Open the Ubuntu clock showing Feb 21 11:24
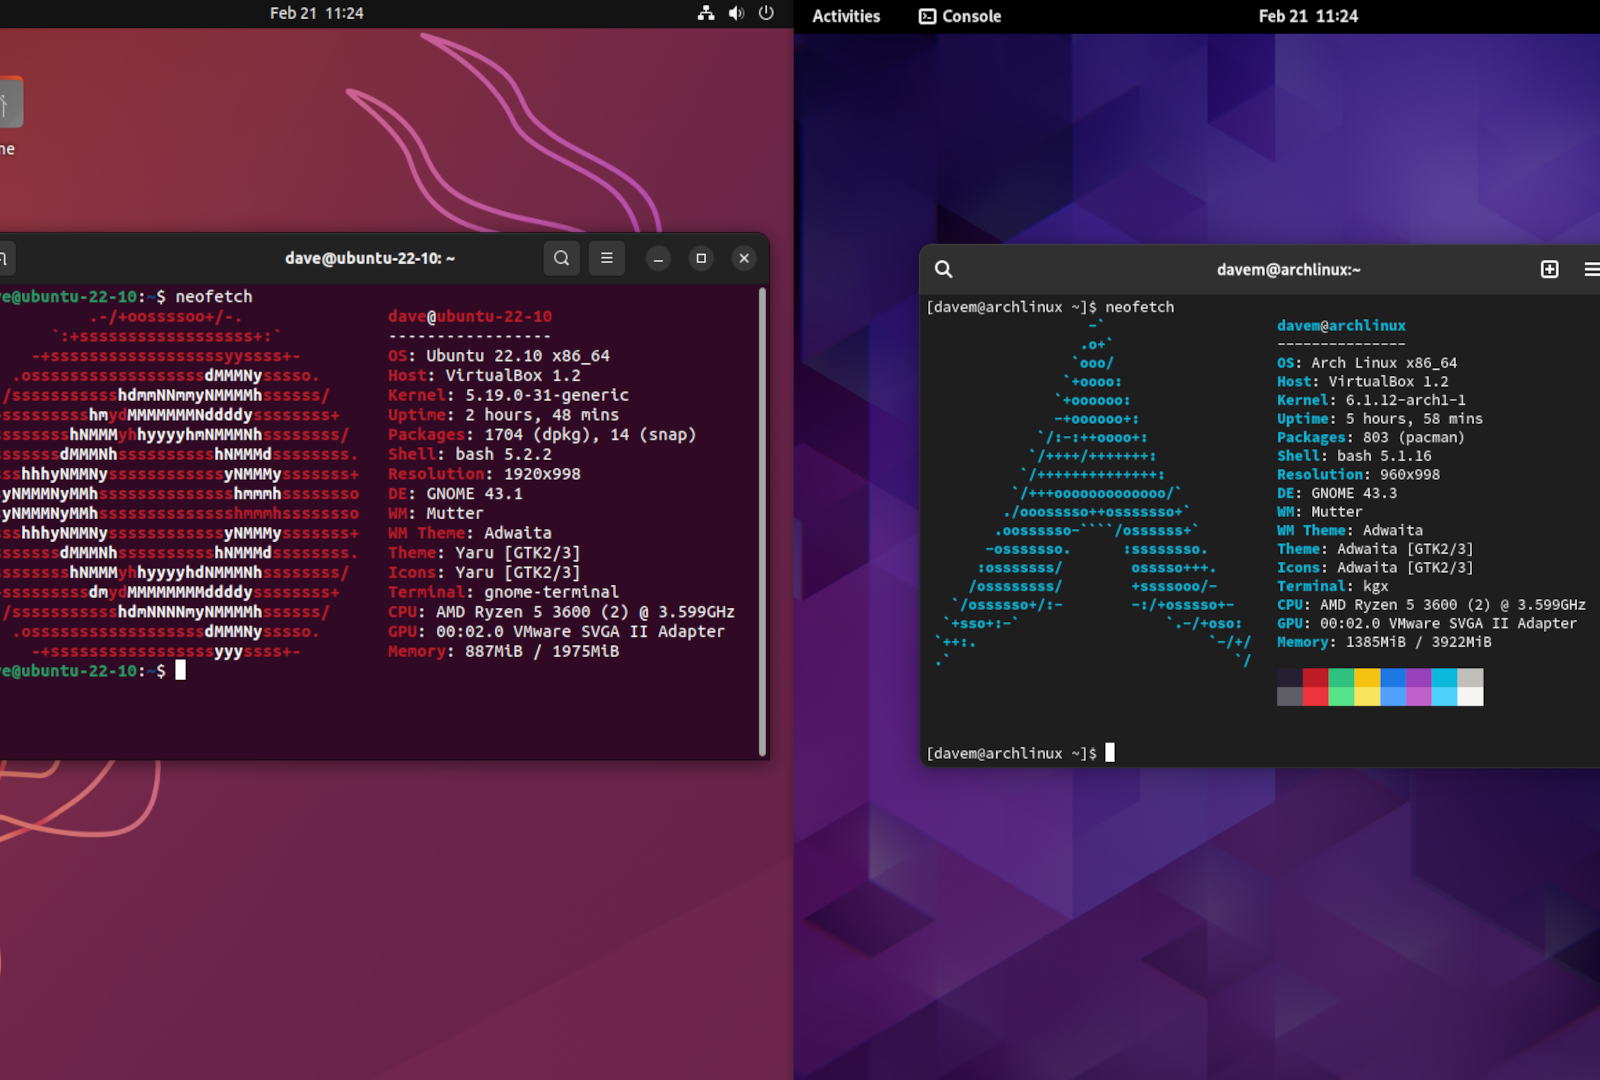Screen dimensions: 1600x1080 (x=316, y=13)
